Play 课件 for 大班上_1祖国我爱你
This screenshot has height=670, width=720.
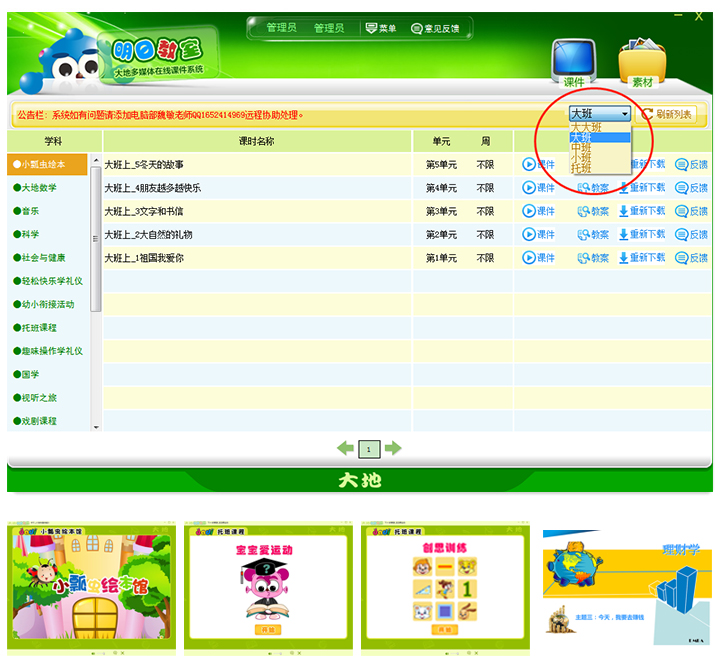[x=538, y=258]
